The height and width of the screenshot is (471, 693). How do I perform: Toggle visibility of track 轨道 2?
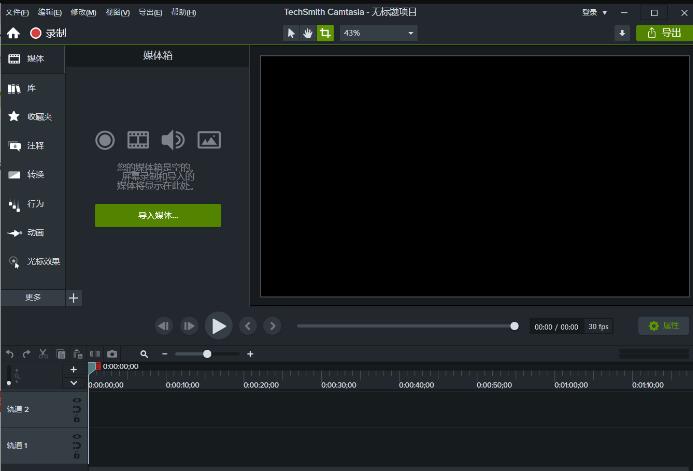pos(77,401)
